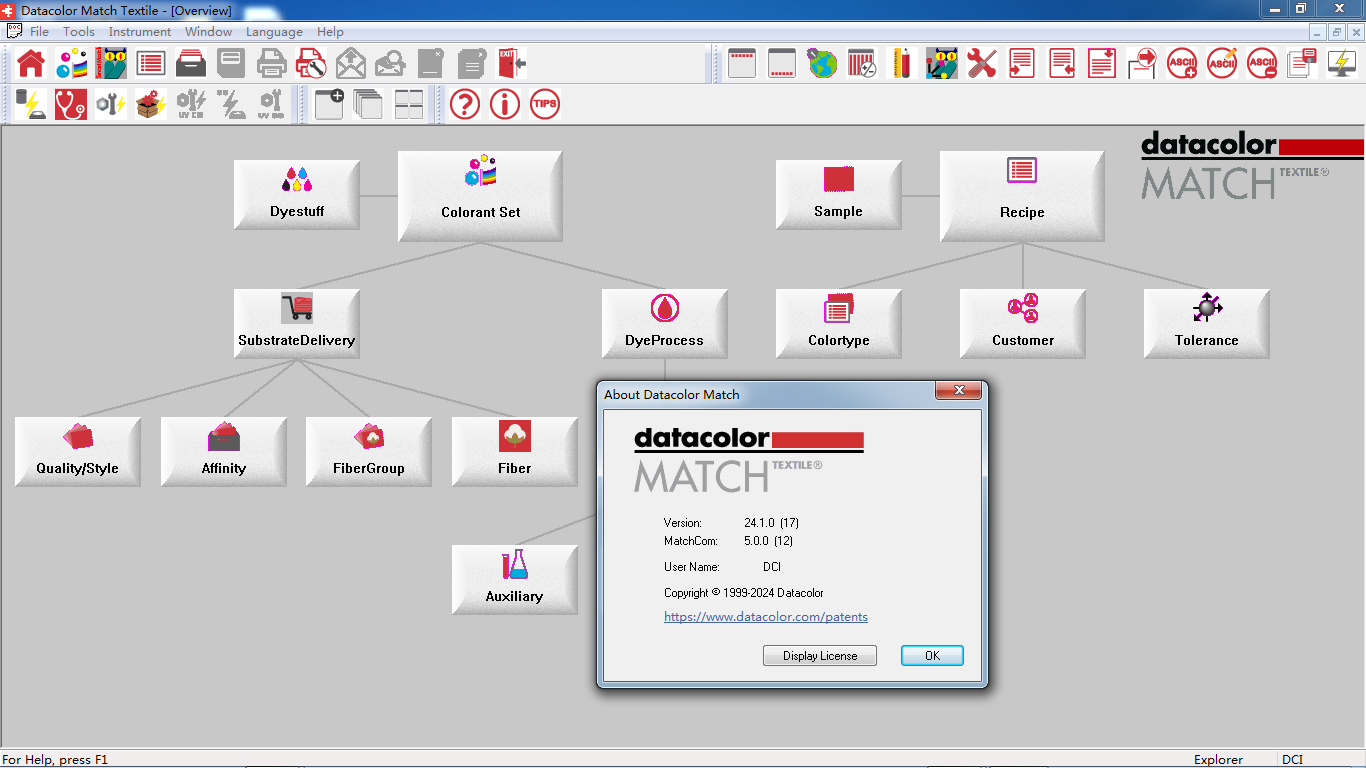Viewport: 1366px width, 768px height.
Task: Open the datacolor.com/patents link
Action: pos(766,617)
